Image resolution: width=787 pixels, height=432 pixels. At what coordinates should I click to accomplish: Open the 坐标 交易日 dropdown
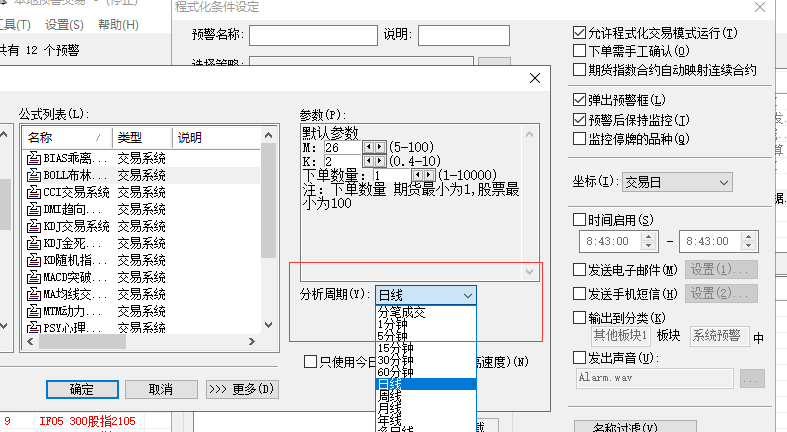pyautogui.click(x=677, y=182)
